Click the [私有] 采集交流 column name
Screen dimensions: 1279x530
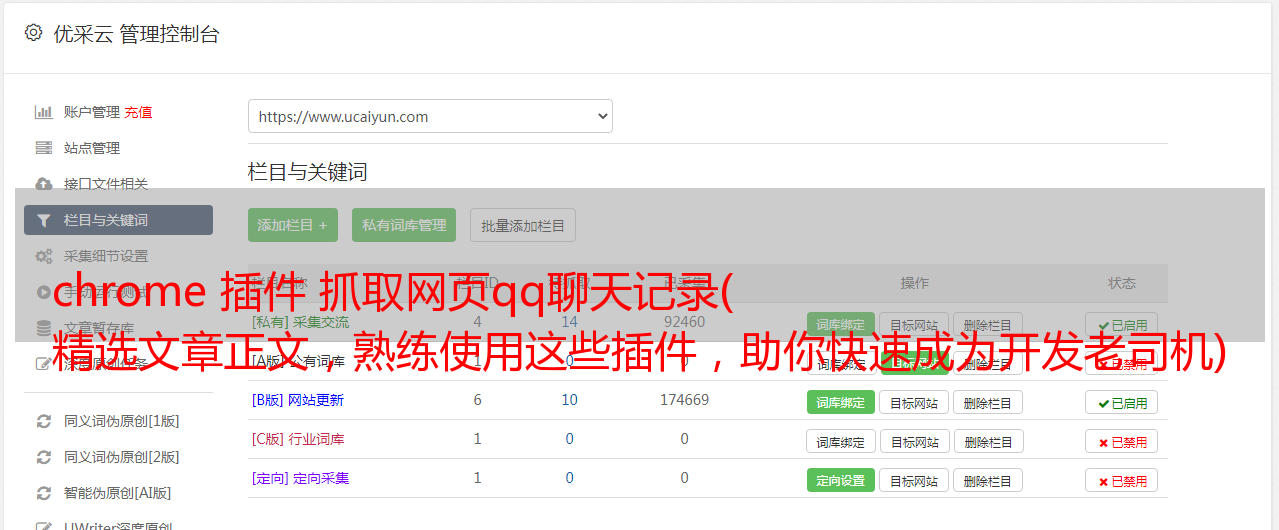[x=301, y=322]
